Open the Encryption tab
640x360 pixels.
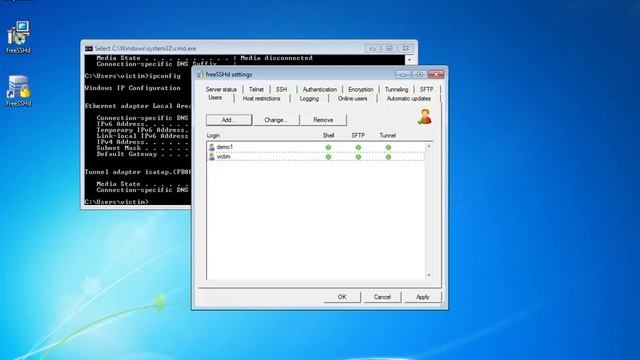pos(360,89)
